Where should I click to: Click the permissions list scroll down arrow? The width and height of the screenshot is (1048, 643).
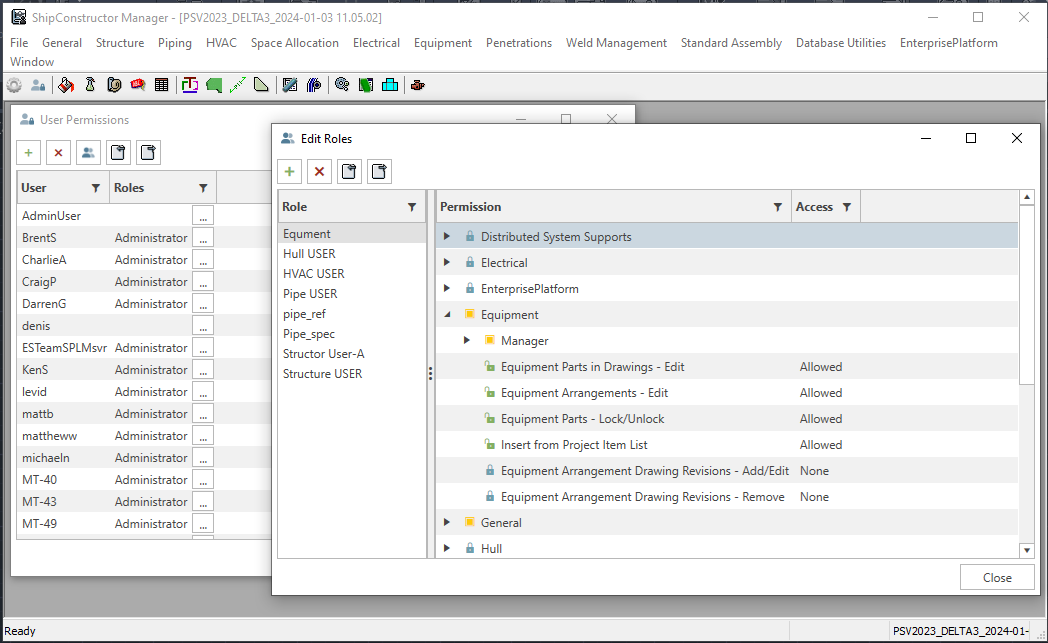tap(1027, 550)
